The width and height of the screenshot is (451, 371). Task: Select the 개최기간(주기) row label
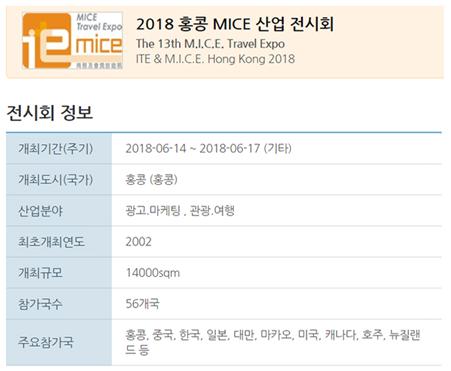[x=56, y=148]
